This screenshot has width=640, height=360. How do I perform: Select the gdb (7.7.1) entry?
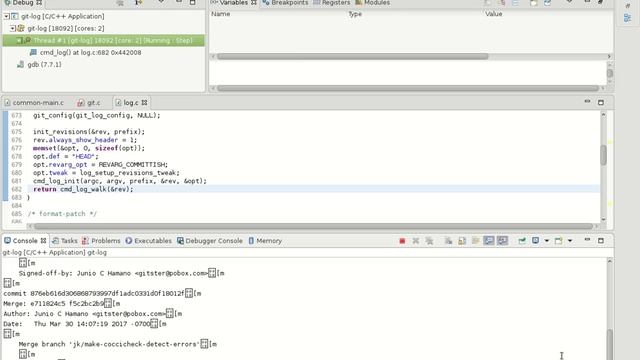pos(44,64)
